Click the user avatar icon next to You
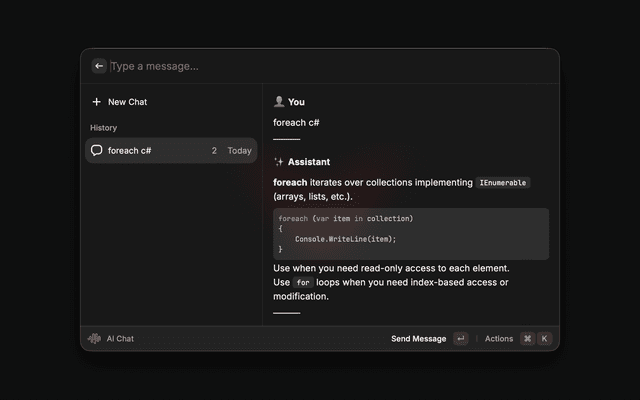 click(279, 102)
